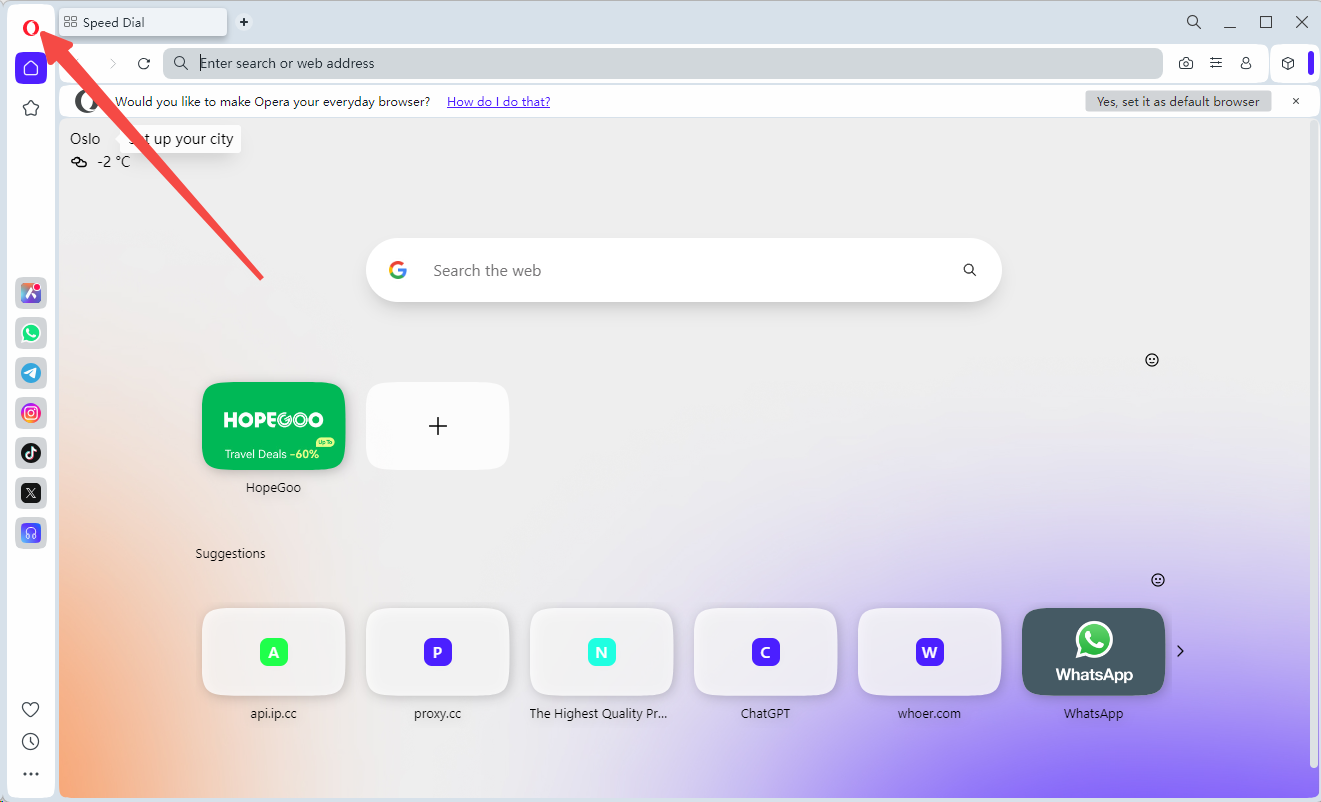Open the ChatGPT suggestion tile
The height and width of the screenshot is (802, 1321).
point(765,652)
